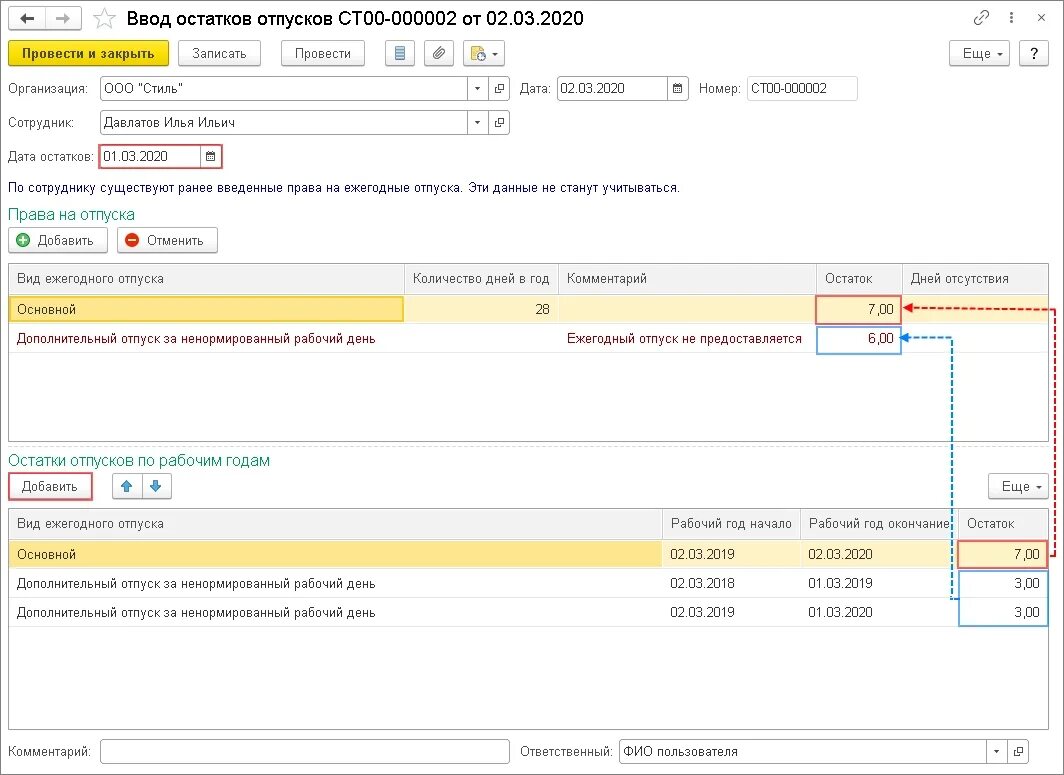Edit the Дата field value

pos(612,89)
